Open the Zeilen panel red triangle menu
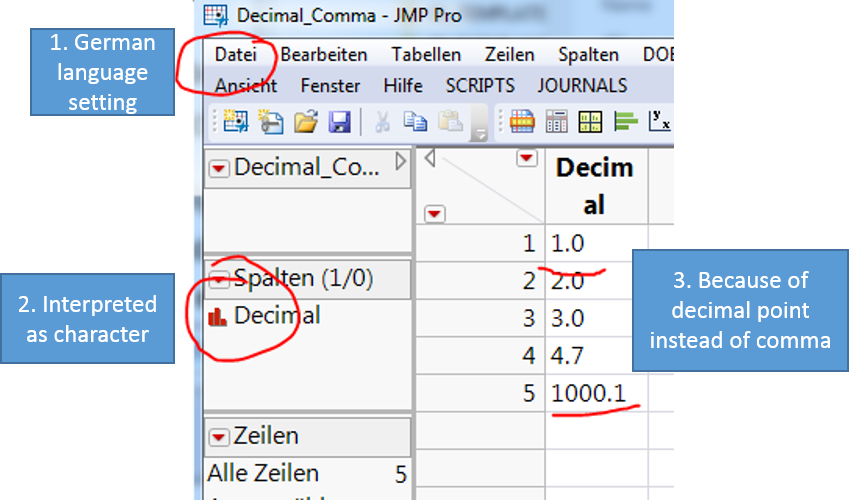 [x=219, y=437]
